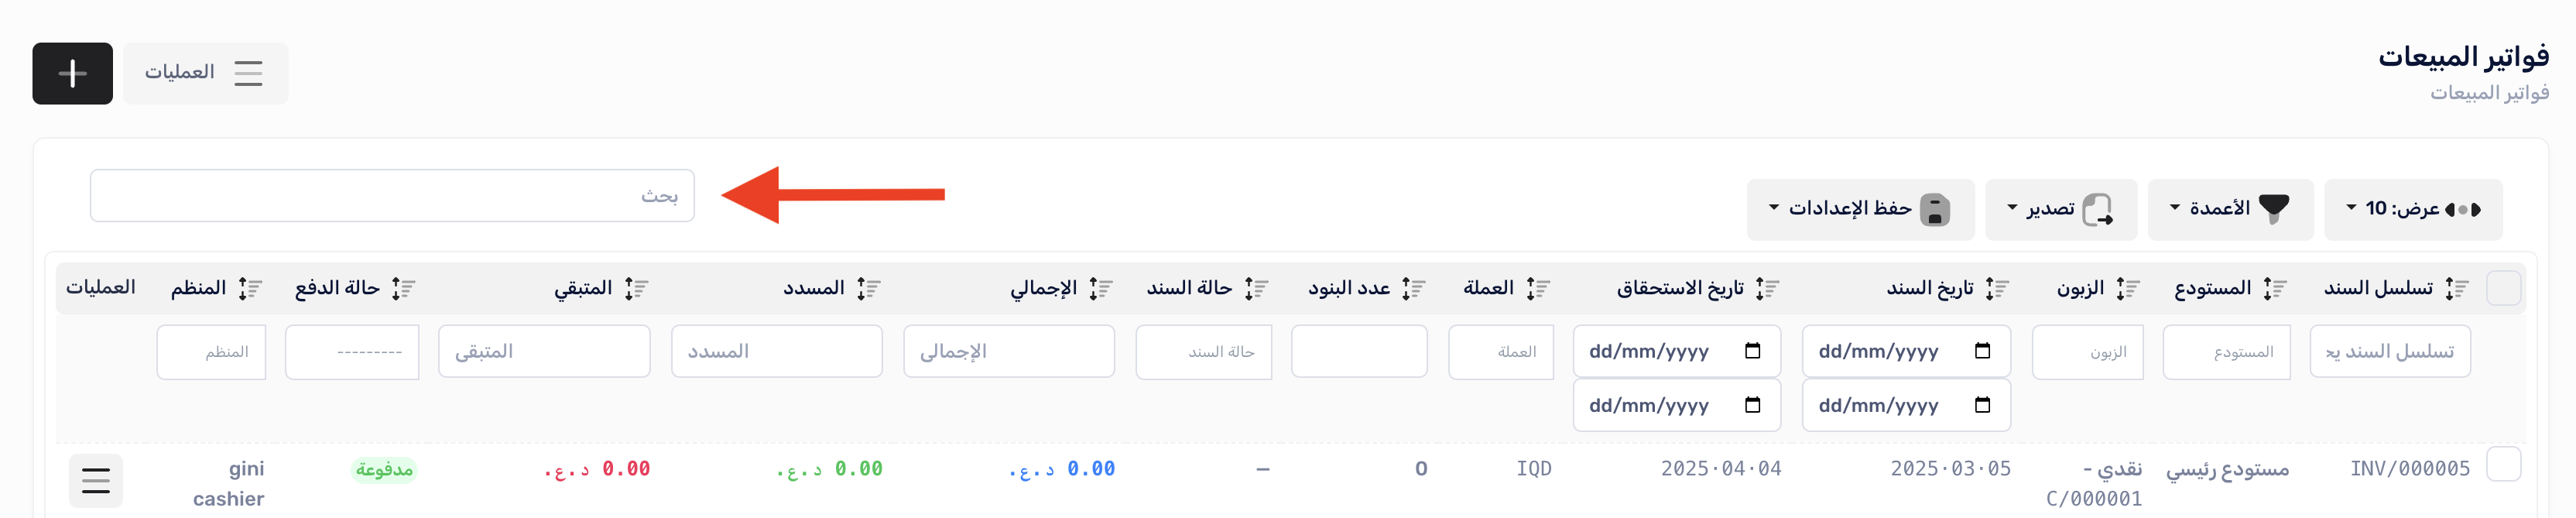
Task: Open the العمليات operations menu
Action: pyautogui.click(x=205, y=73)
